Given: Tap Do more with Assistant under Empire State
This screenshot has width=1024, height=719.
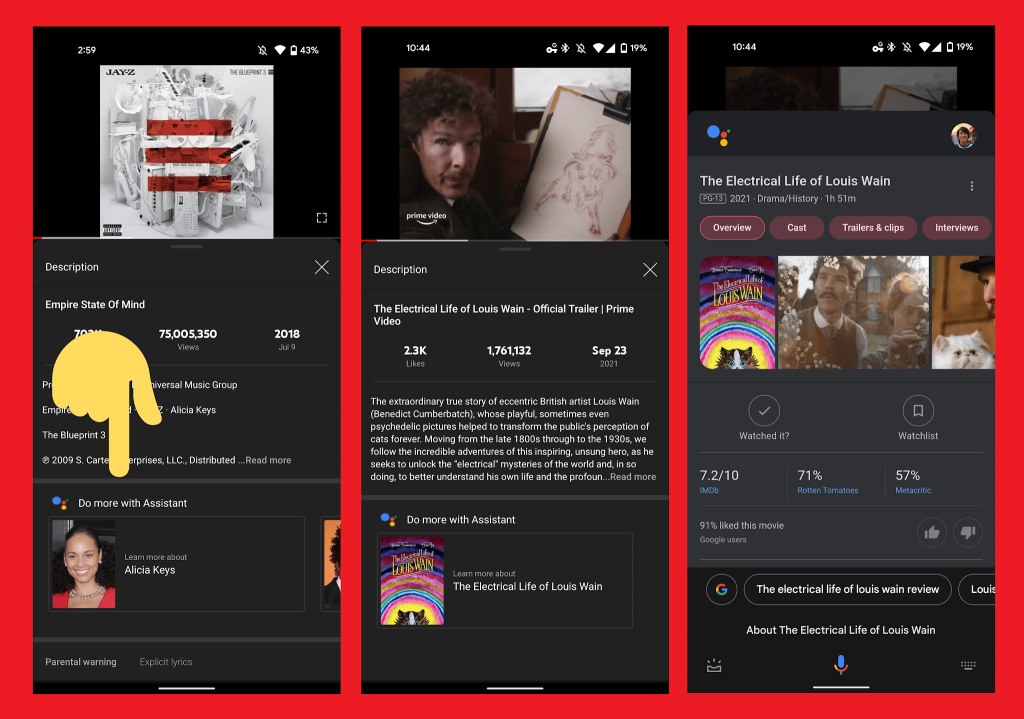Looking at the screenshot, I should point(133,503).
